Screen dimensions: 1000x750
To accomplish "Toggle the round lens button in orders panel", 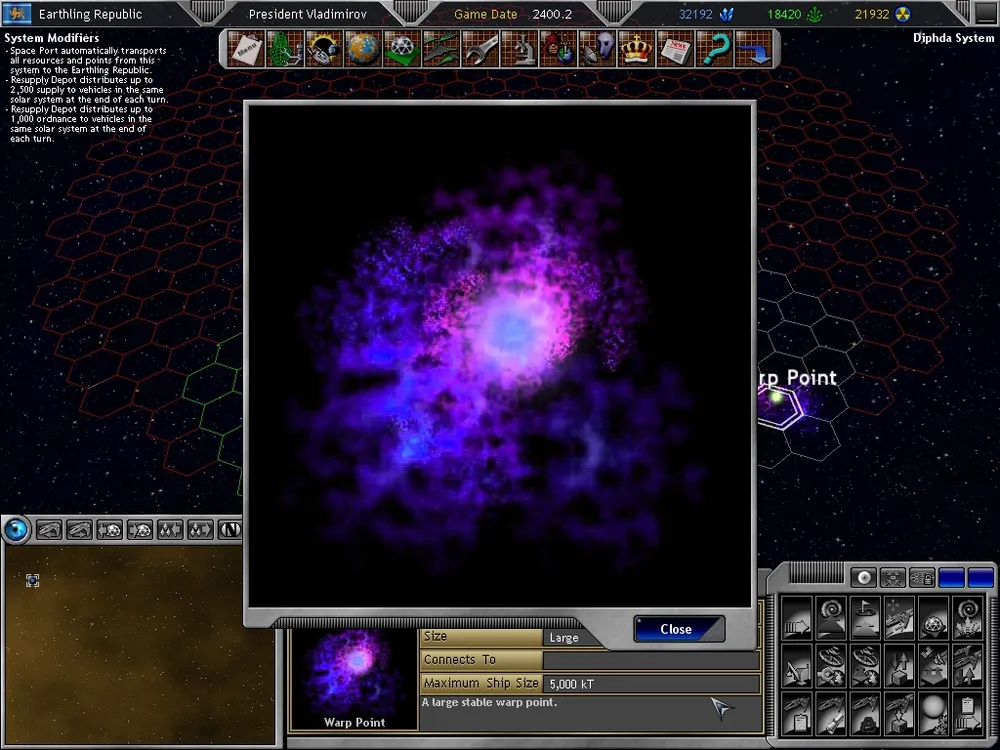I will click(863, 578).
